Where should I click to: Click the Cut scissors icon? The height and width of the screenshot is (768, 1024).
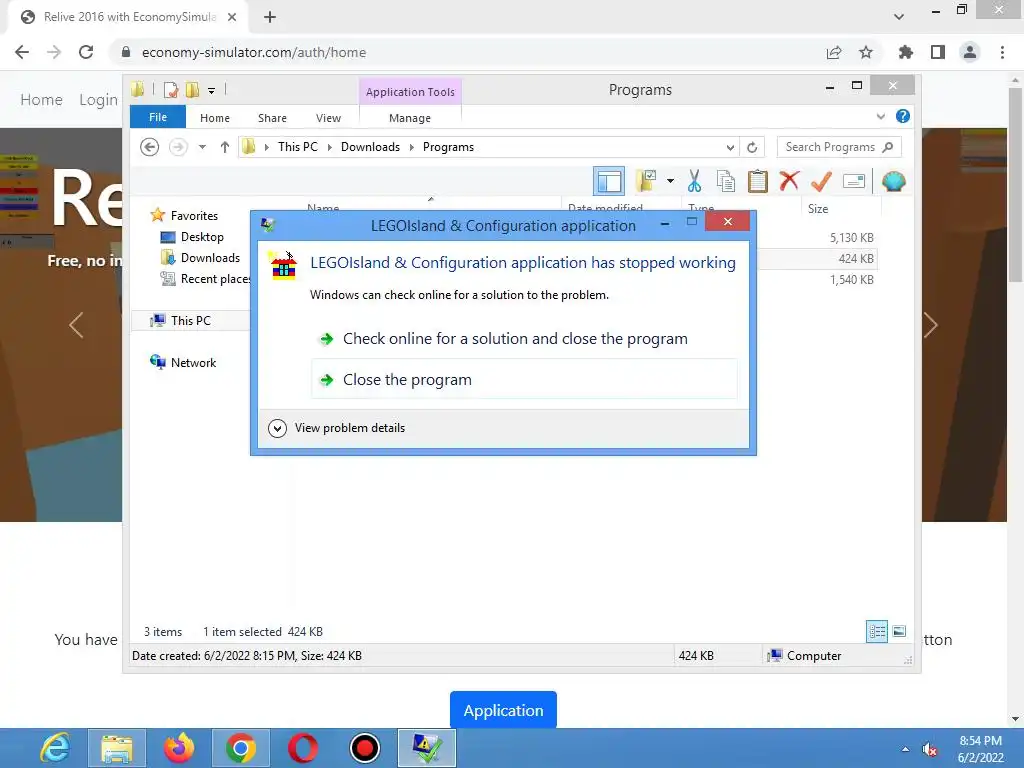[x=694, y=182]
